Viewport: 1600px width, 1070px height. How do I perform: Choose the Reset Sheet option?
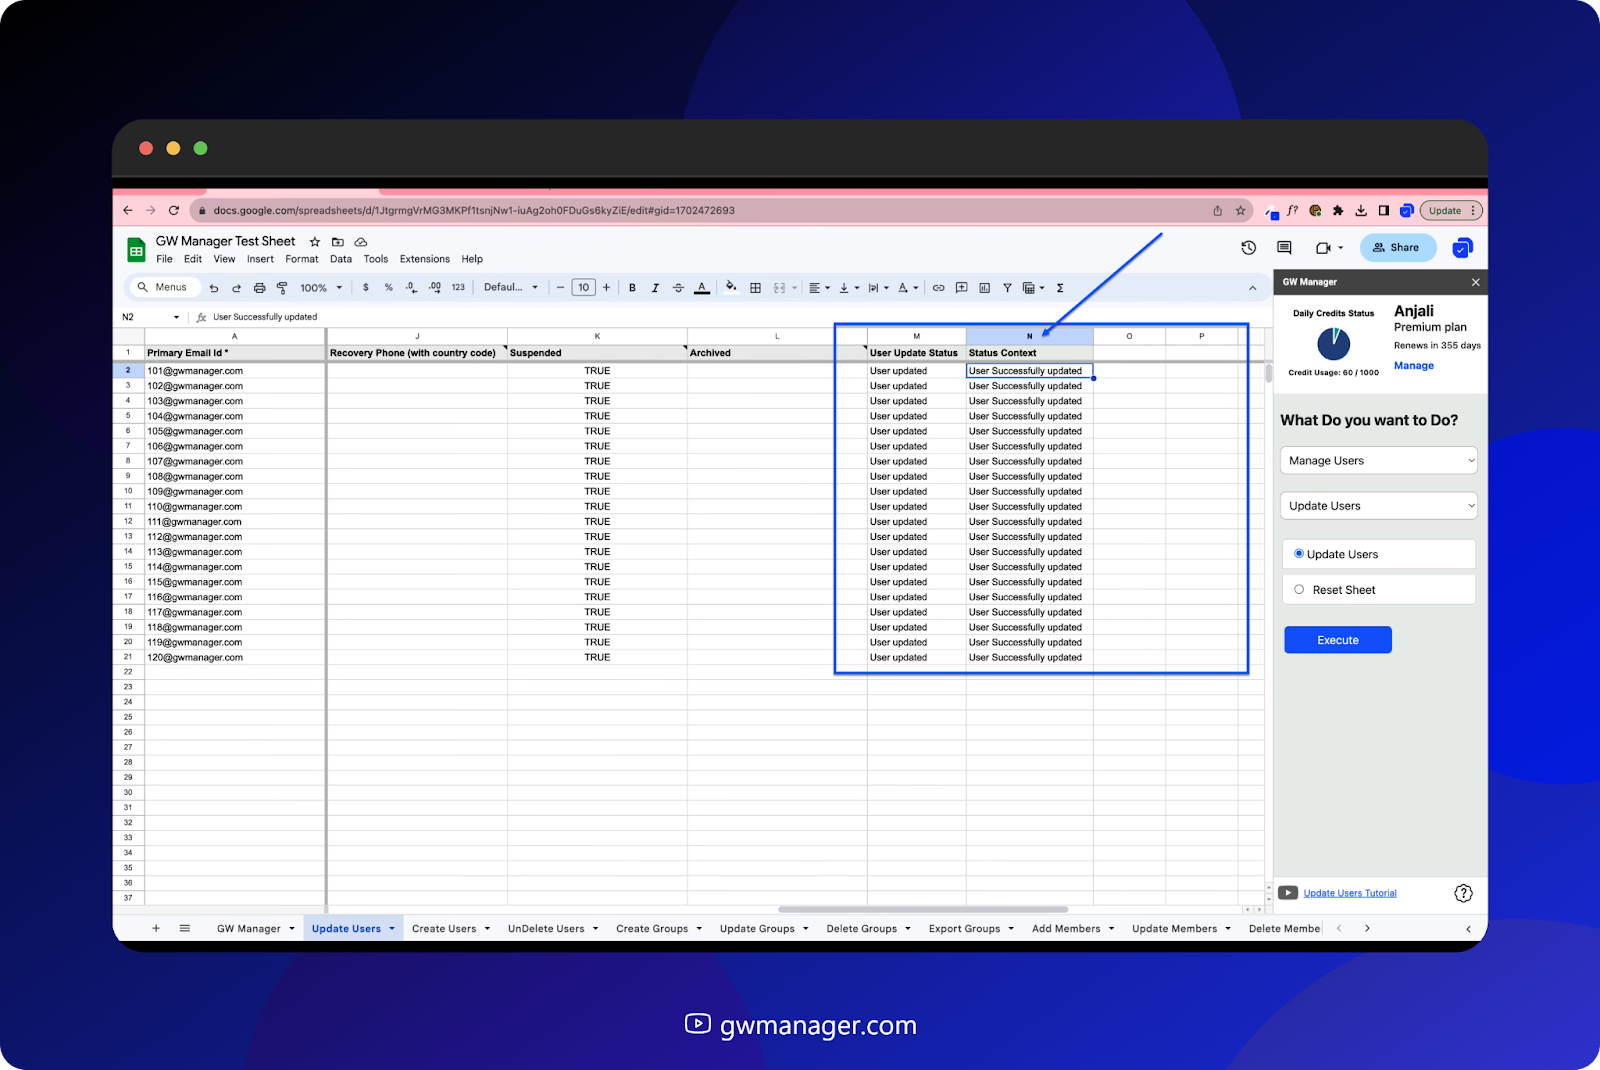pyautogui.click(x=1300, y=589)
